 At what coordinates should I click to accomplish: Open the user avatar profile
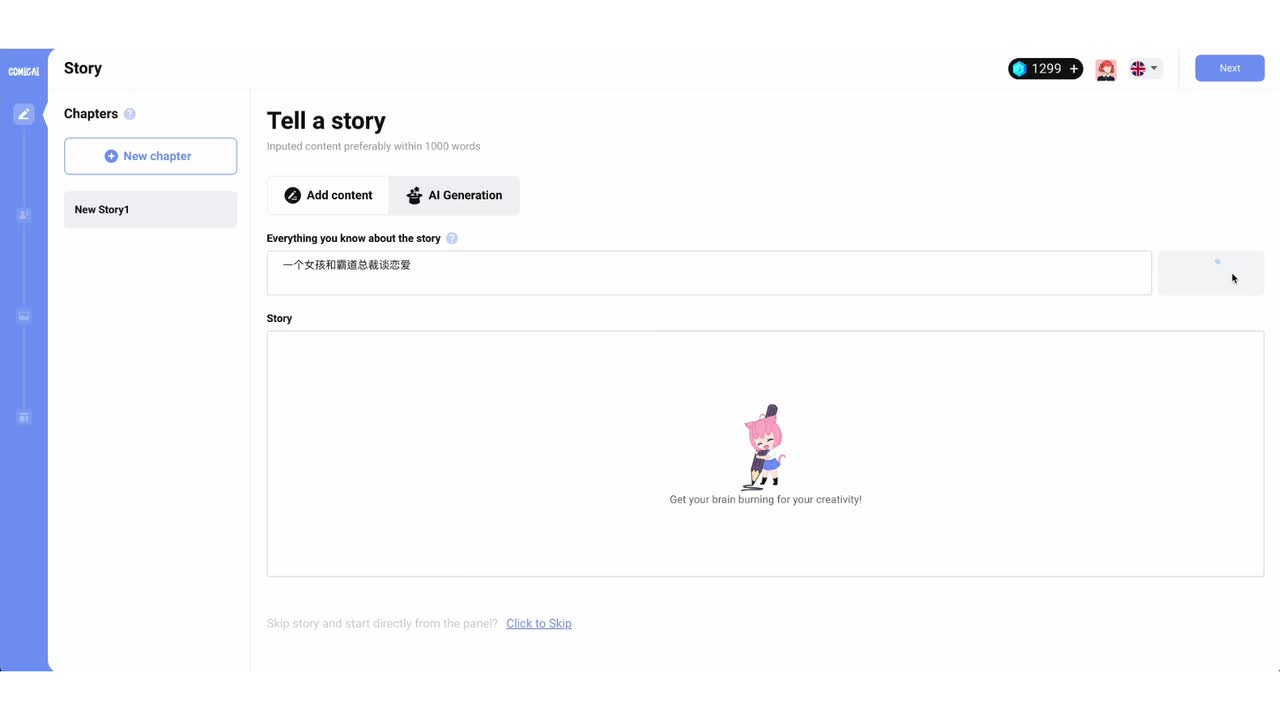click(1105, 69)
